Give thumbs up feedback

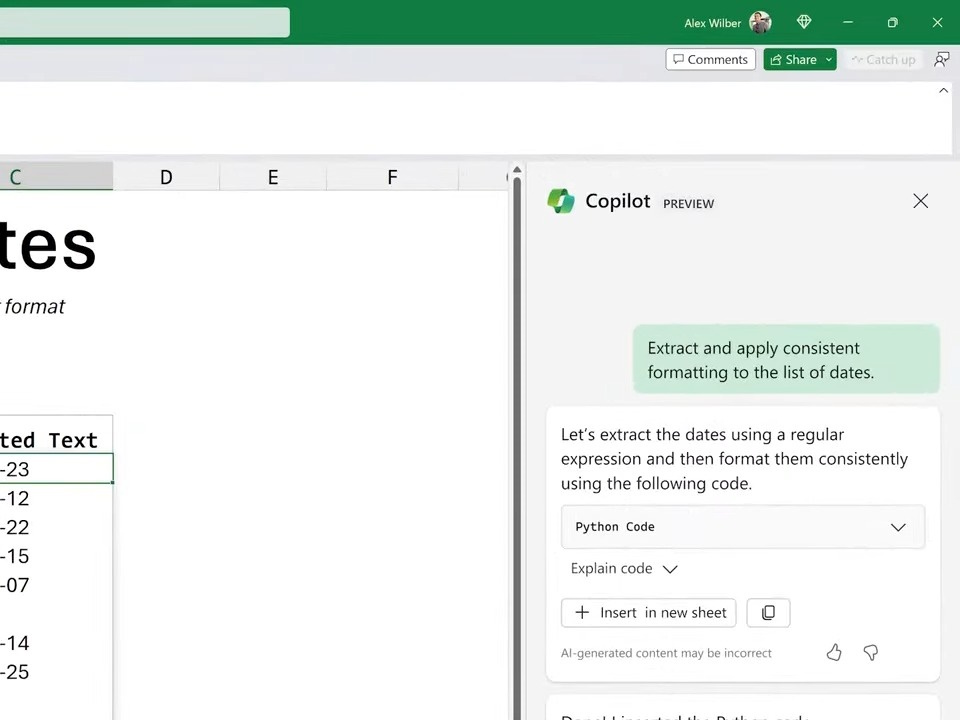click(x=834, y=653)
